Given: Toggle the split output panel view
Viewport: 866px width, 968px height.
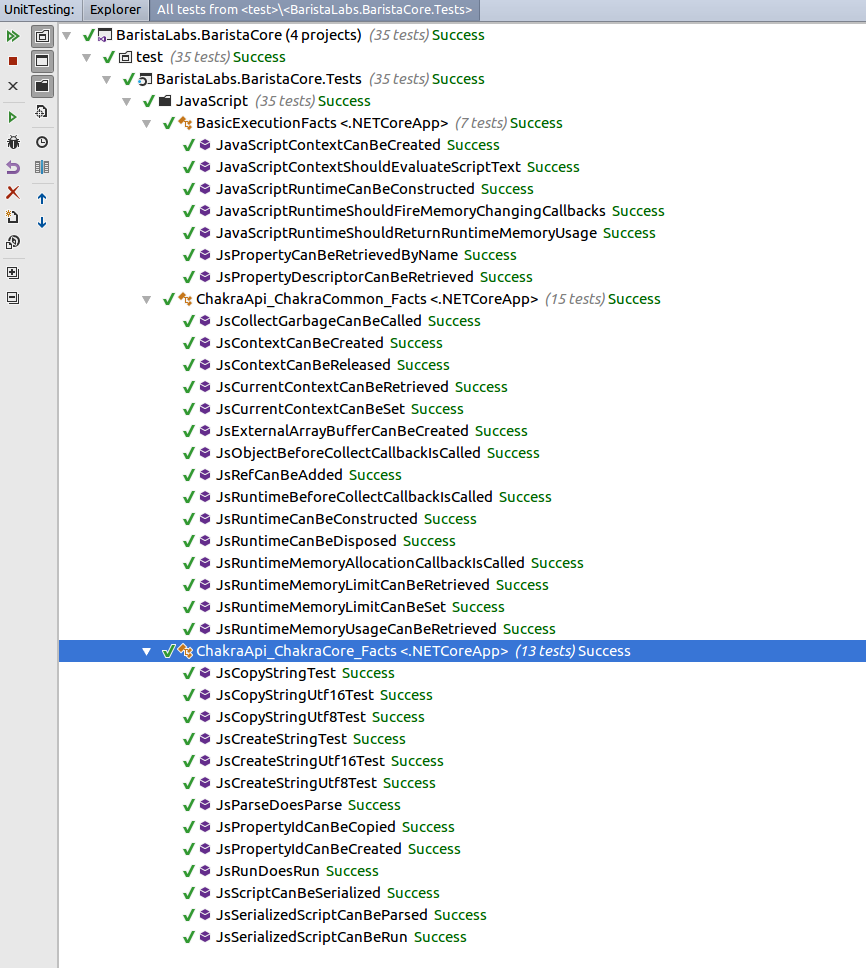Looking at the screenshot, I should coord(42,167).
